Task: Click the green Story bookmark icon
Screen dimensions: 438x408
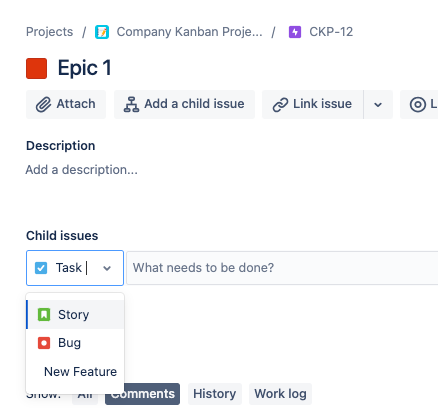Action: coord(44,315)
